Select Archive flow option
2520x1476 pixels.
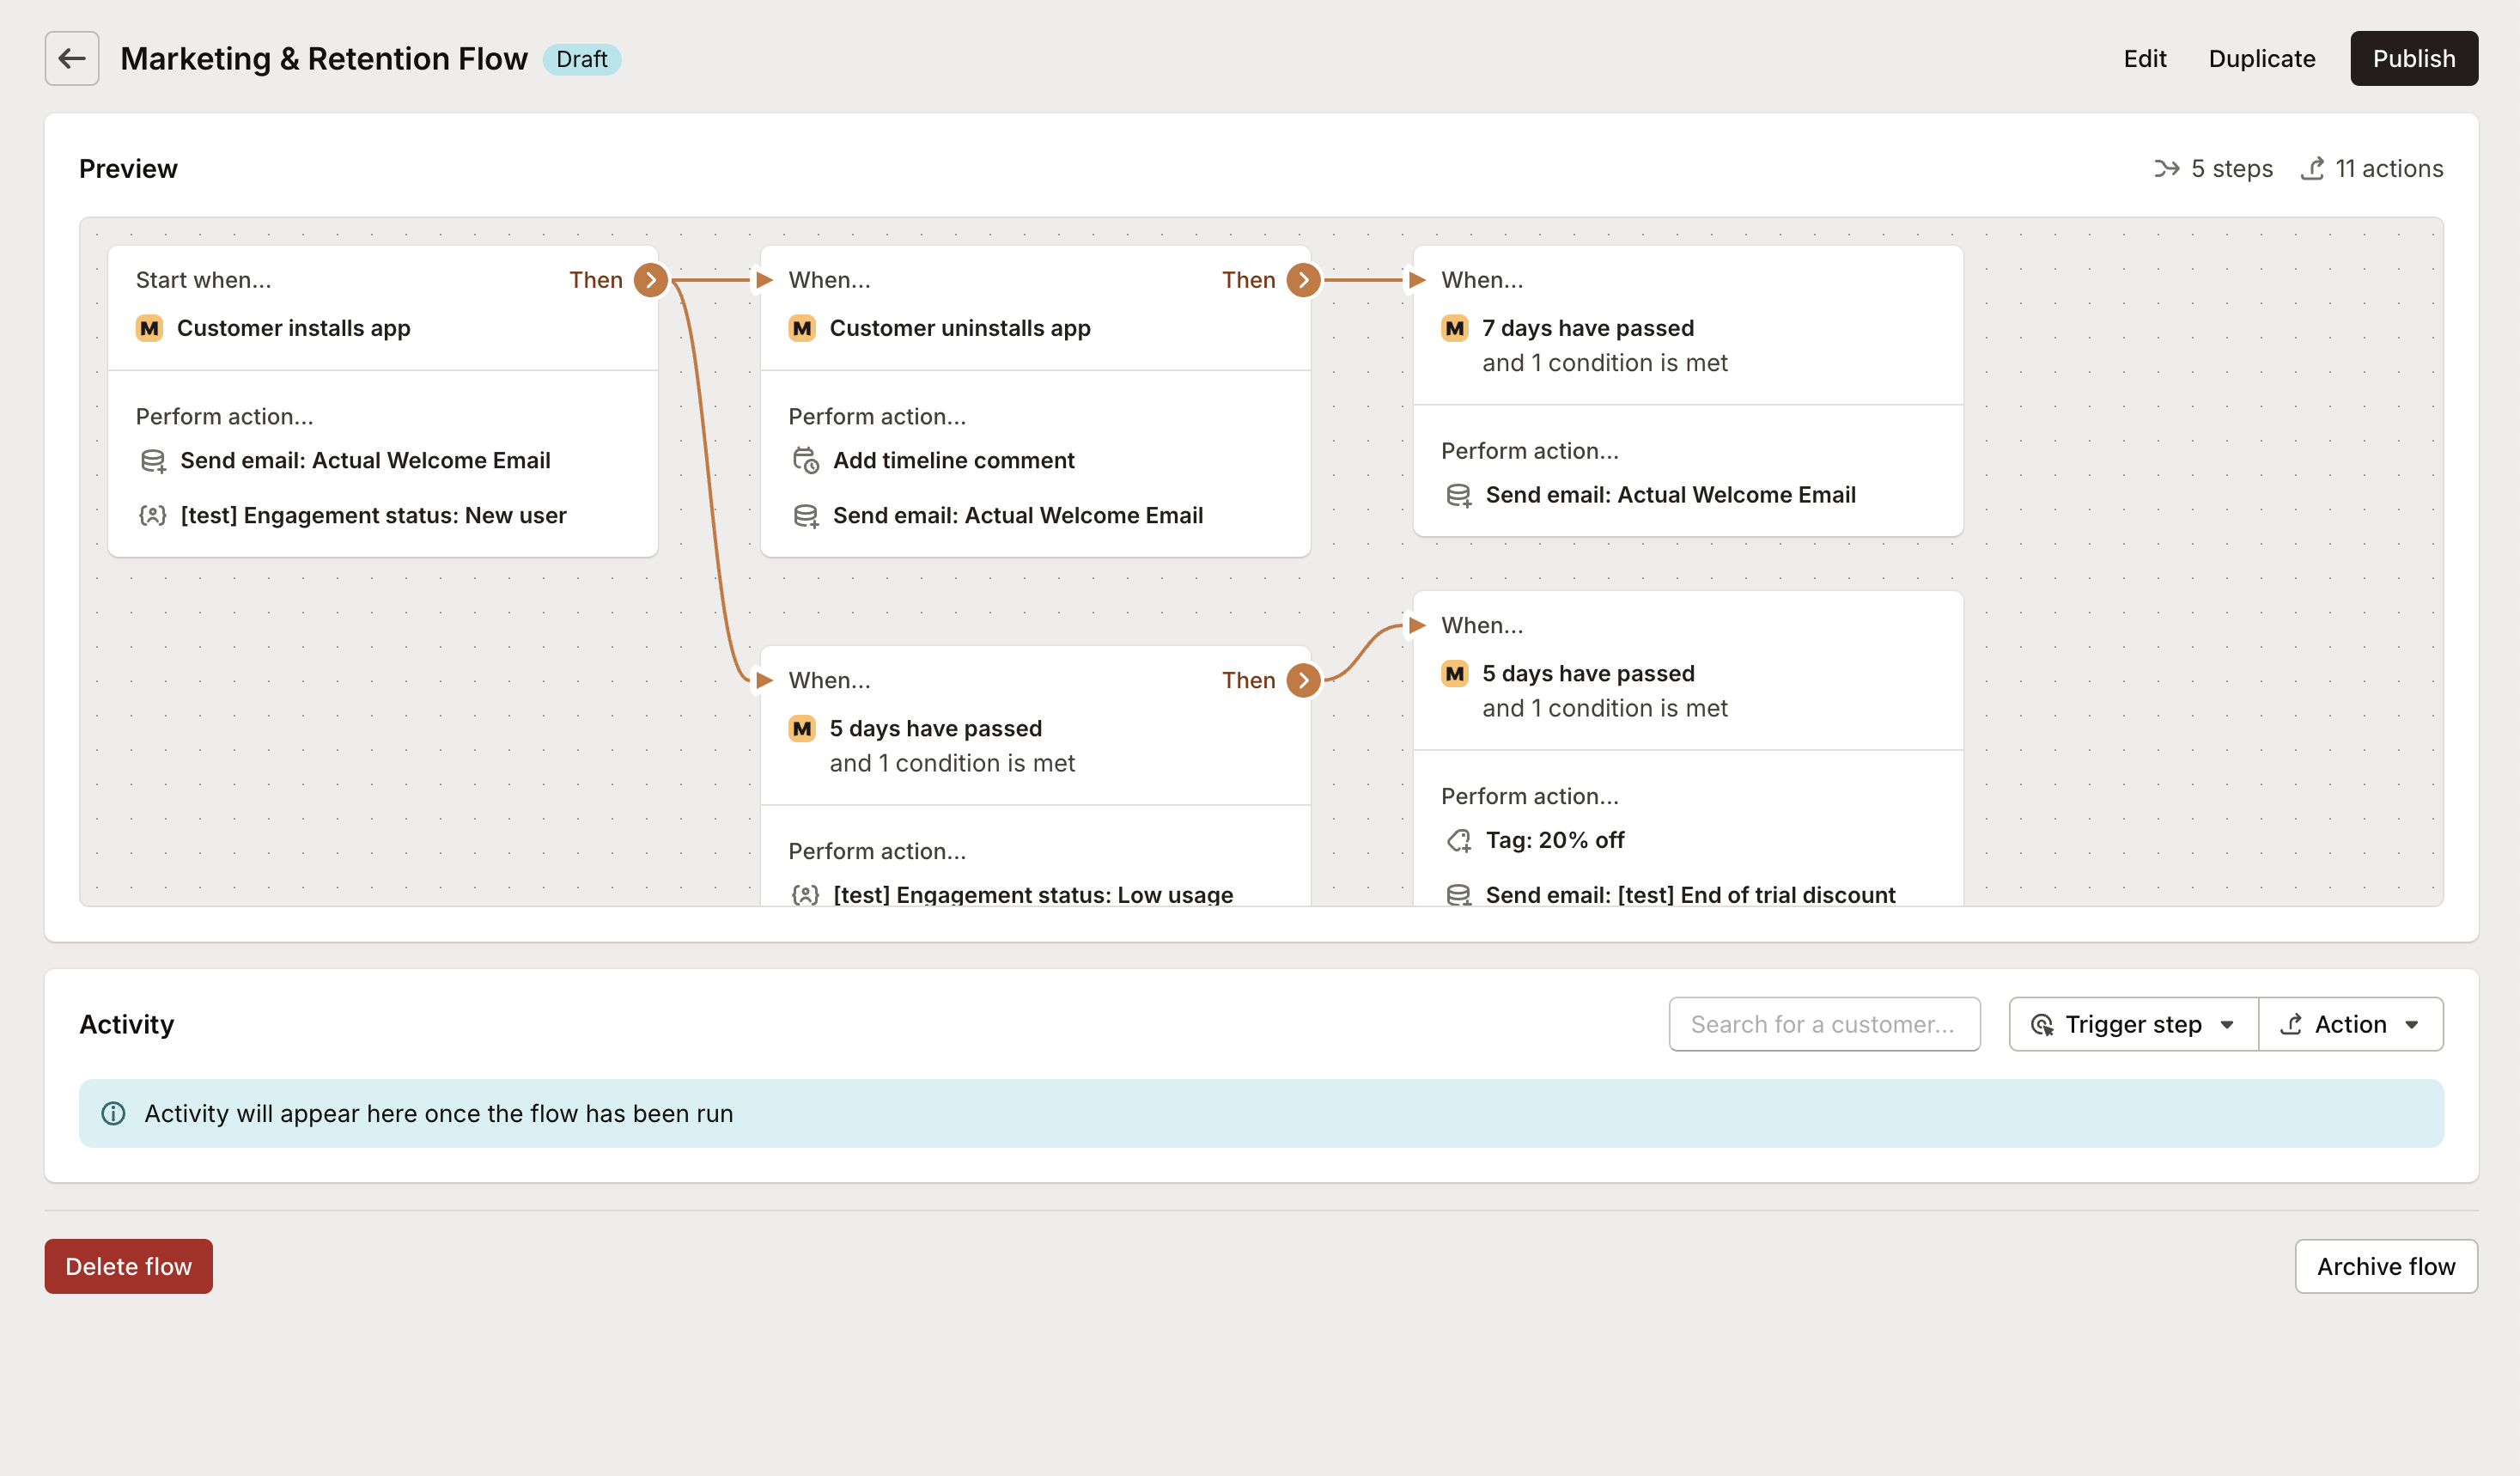tap(2385, 1266)
